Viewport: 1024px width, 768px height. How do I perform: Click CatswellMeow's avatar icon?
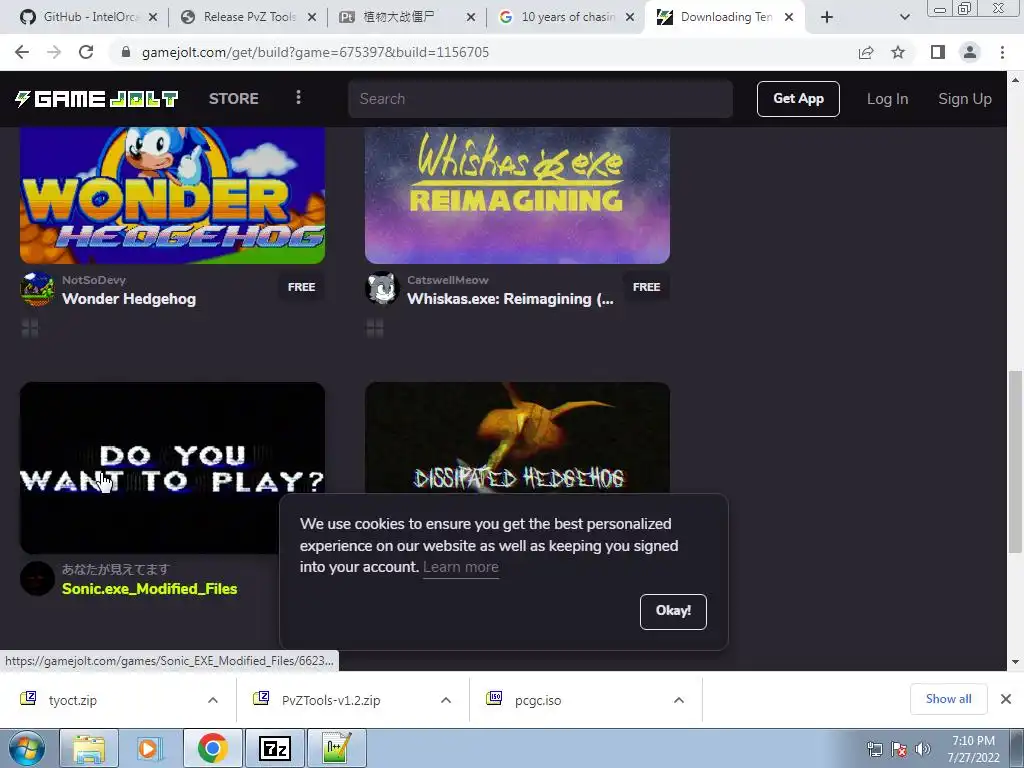pos(382,289)
